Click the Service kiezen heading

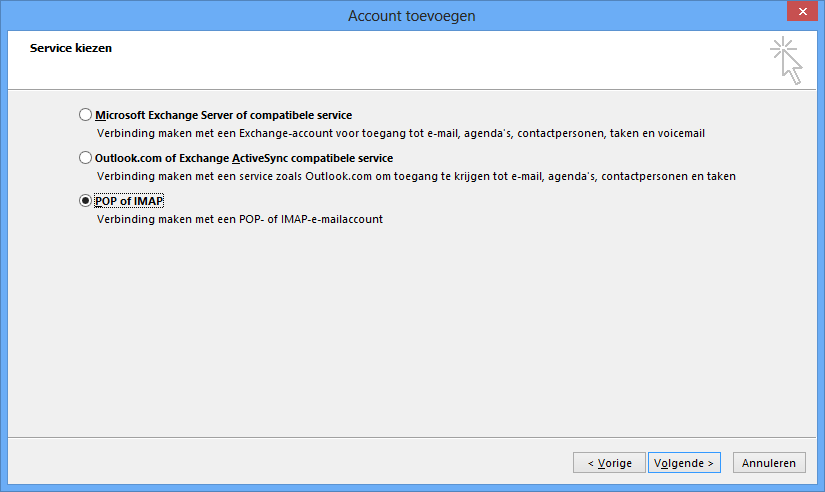click(71, 48)
